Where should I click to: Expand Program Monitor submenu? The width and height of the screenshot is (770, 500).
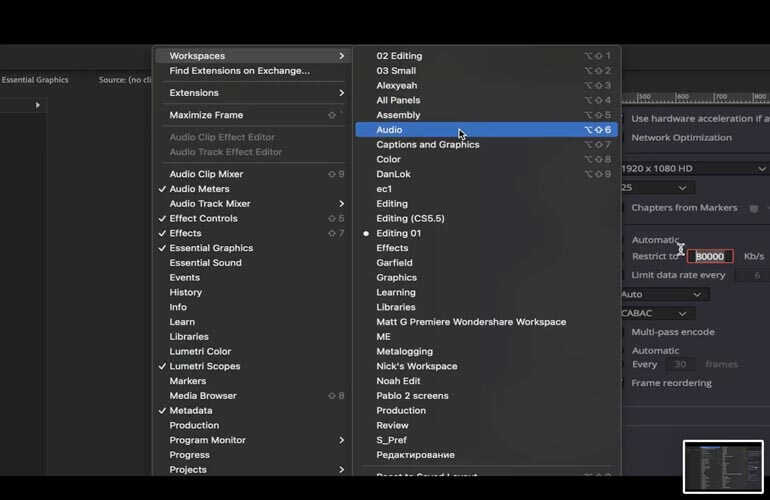tap(253, 440)
